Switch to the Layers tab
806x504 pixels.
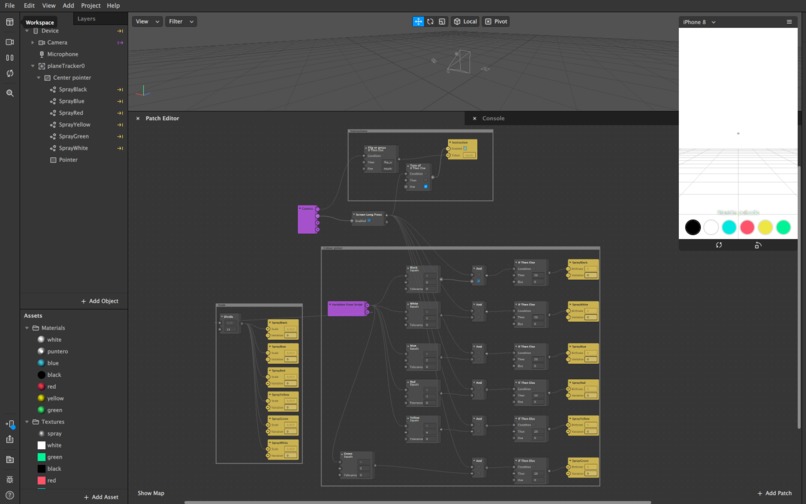pos(86,19)
